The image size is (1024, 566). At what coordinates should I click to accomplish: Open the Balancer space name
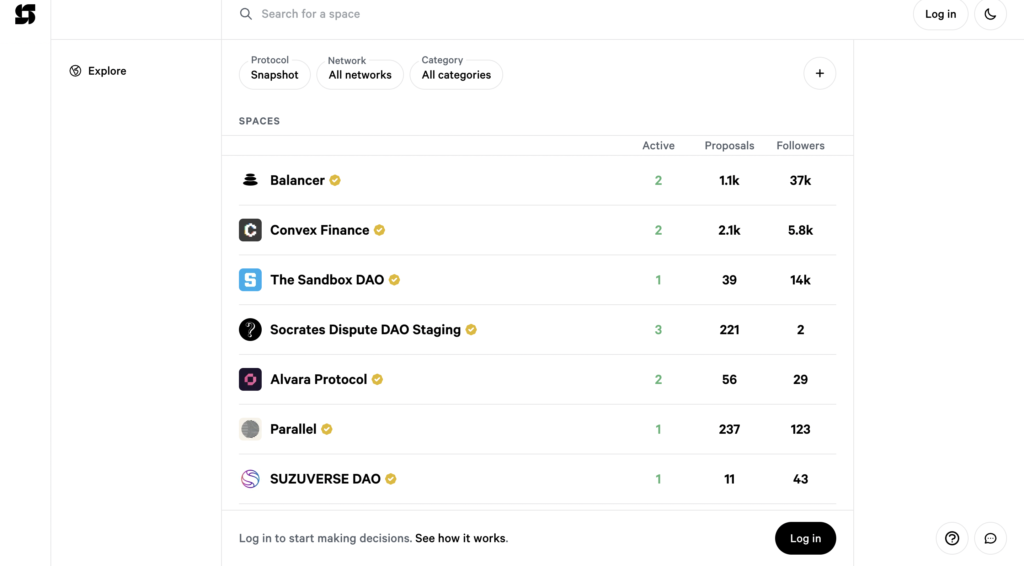pyautogui.click(x=297, y=180)
